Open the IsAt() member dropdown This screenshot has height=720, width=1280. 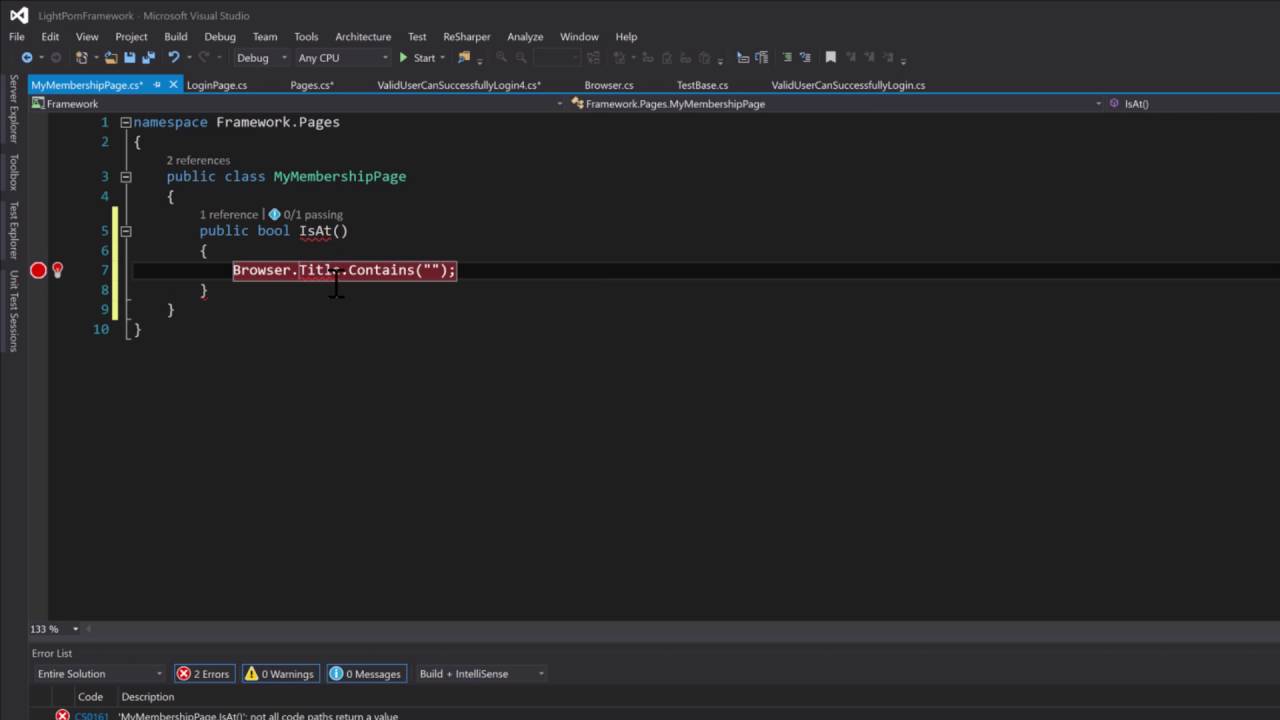pos(1137,104)
